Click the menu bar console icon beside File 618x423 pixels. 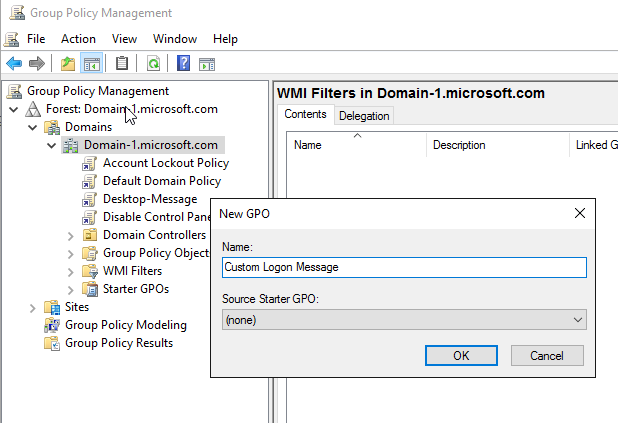click(11, 39)
